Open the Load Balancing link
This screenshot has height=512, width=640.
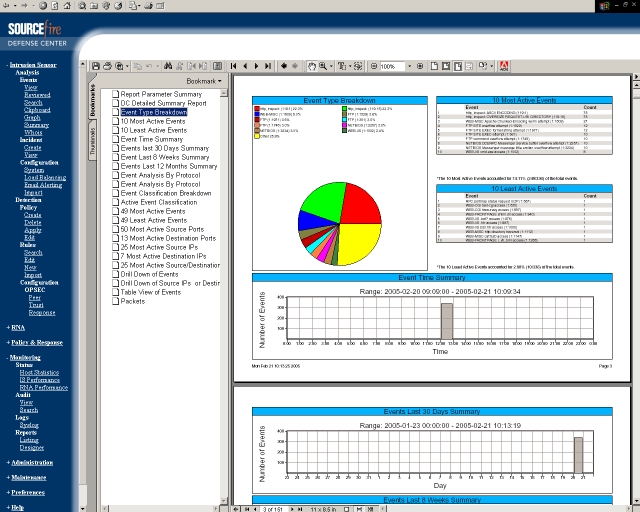point(45,177)
